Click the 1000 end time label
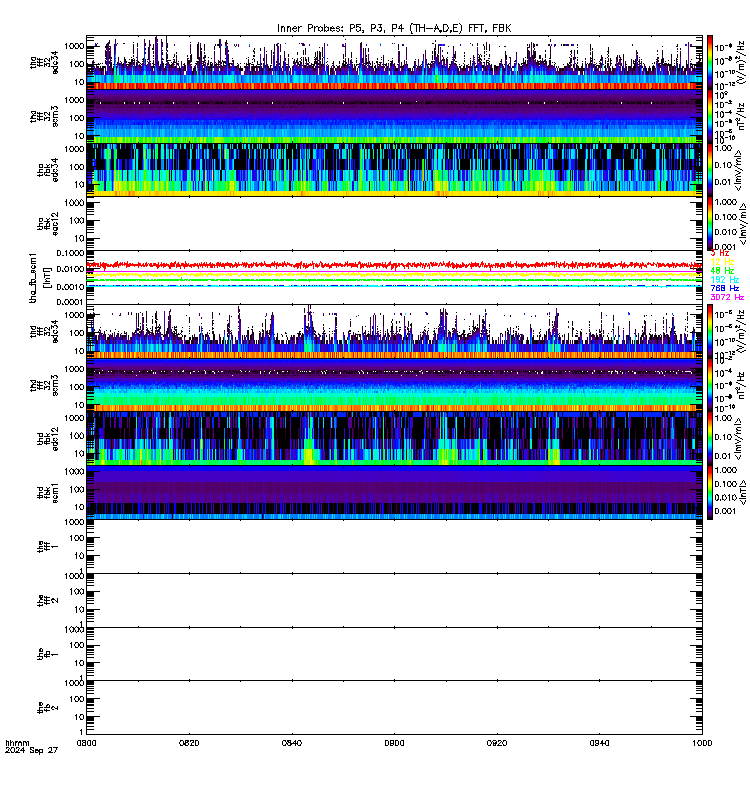 coord(702,743)
